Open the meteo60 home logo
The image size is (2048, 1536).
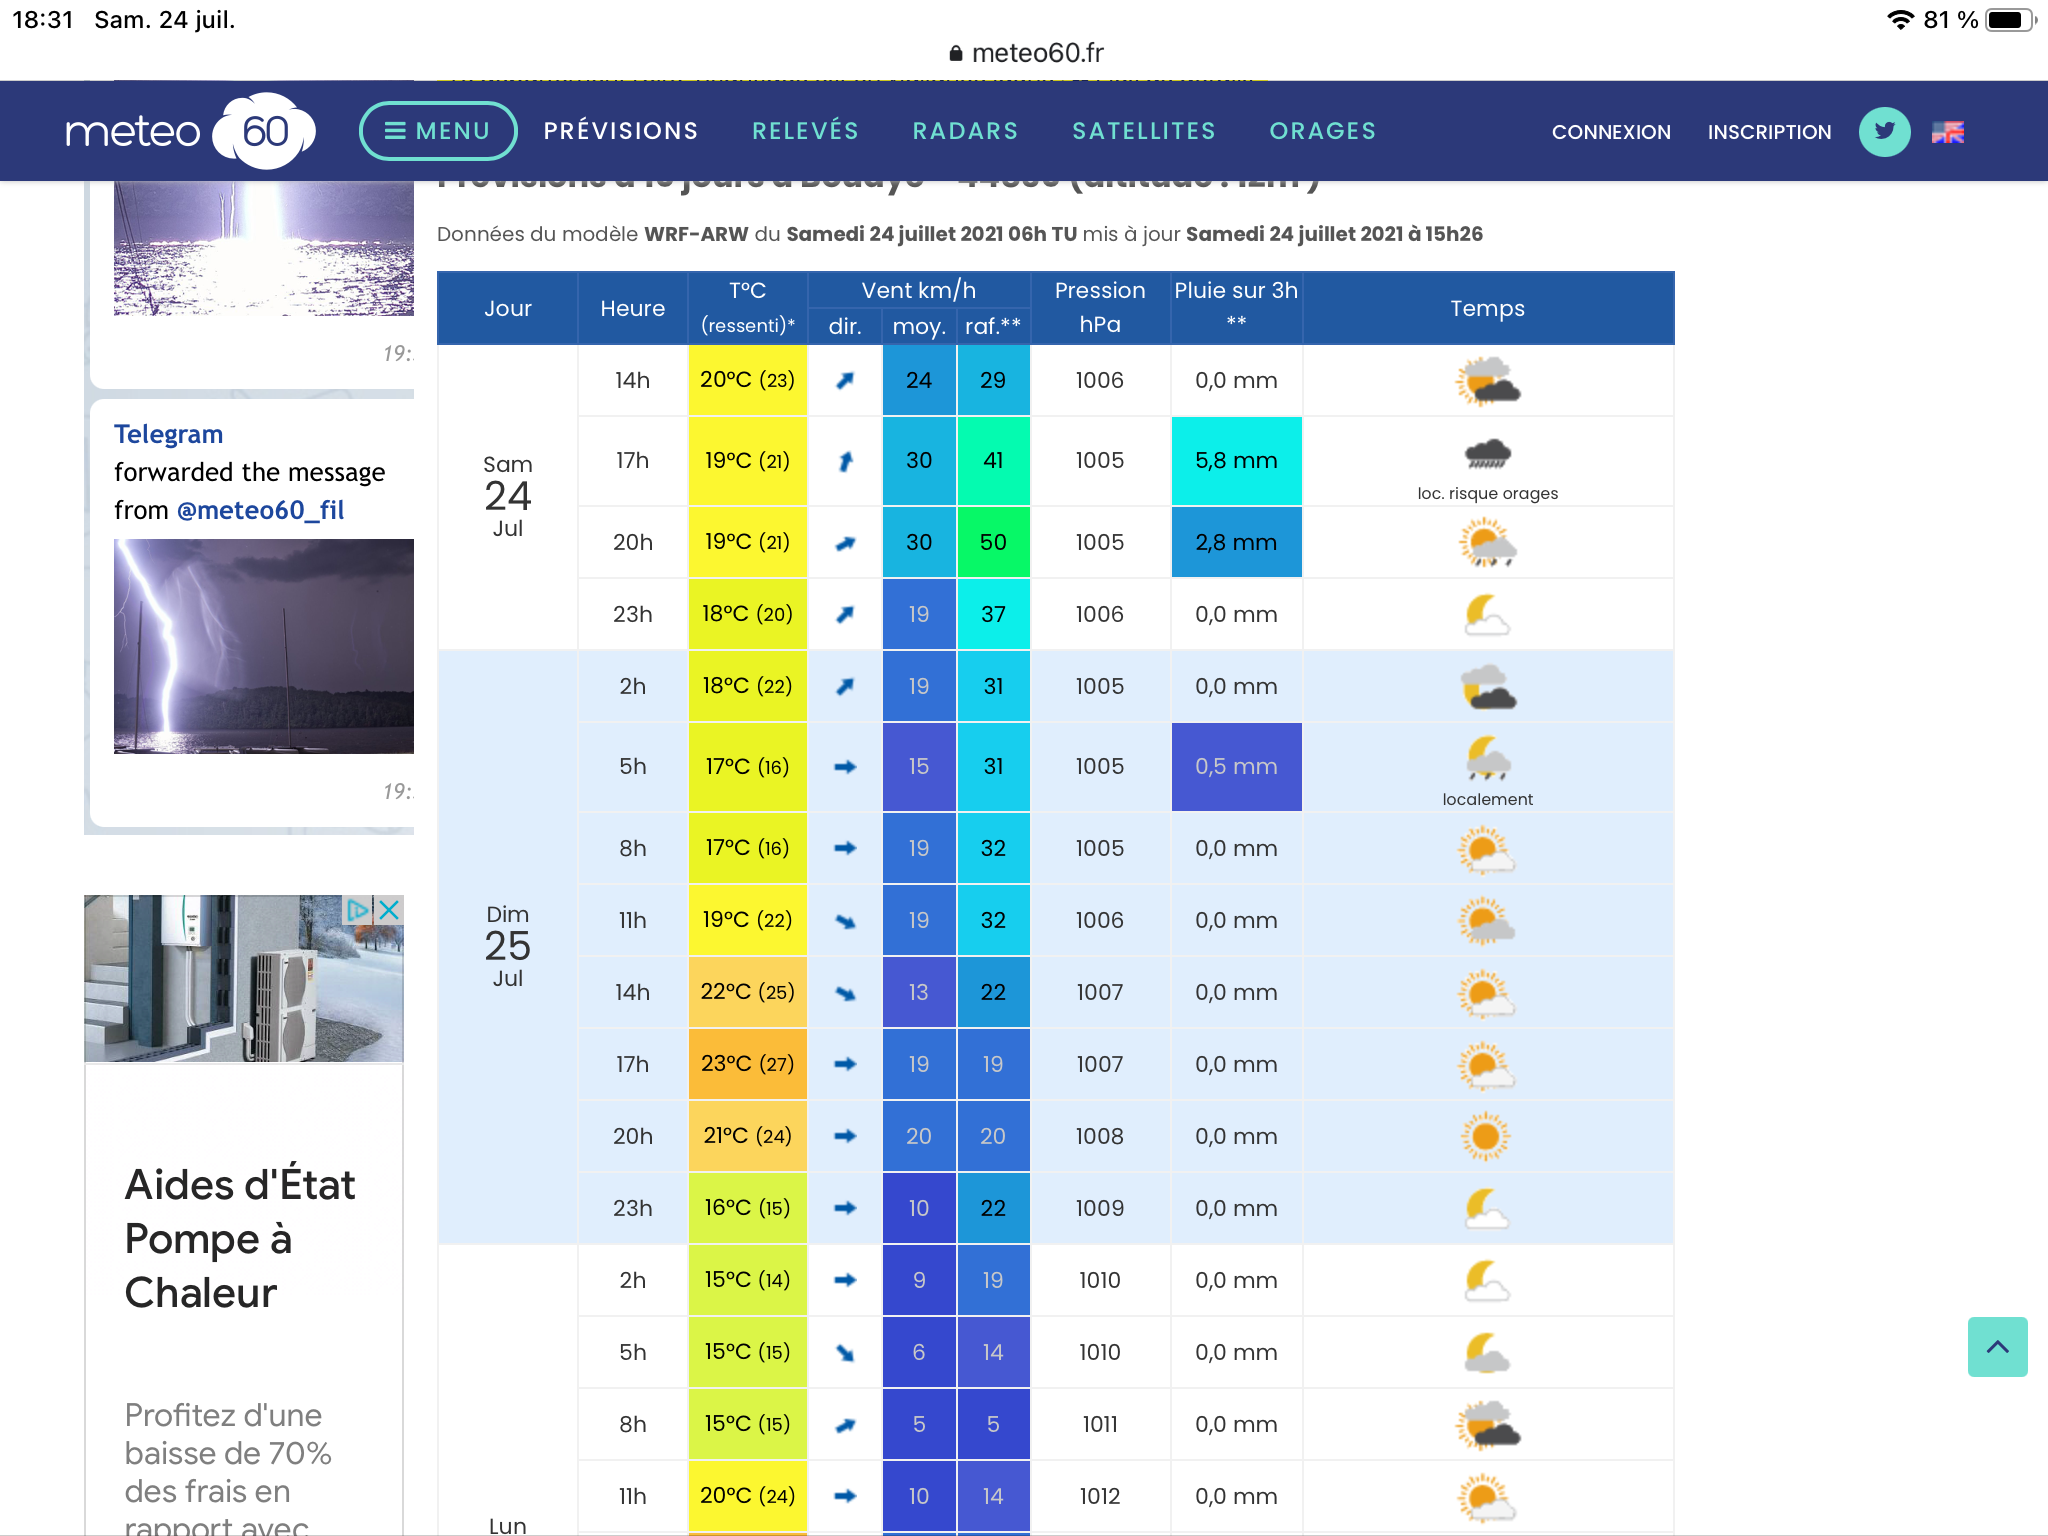(190, 131)
